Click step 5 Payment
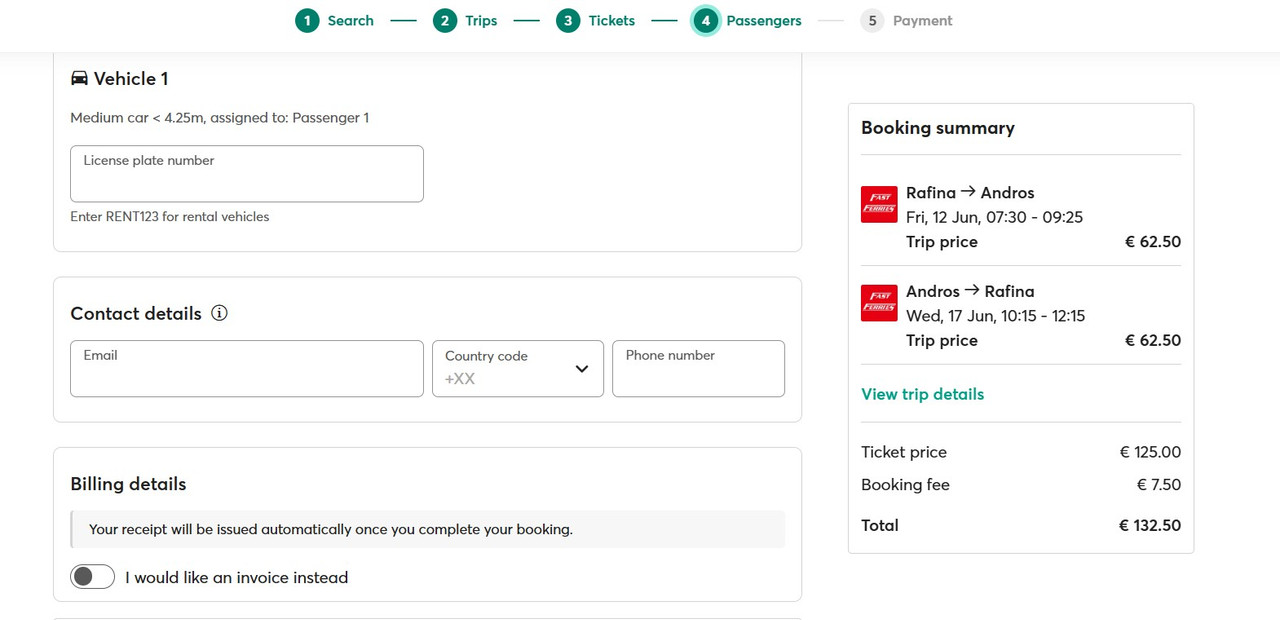1280x620 pixels. (x=906, y=20)
